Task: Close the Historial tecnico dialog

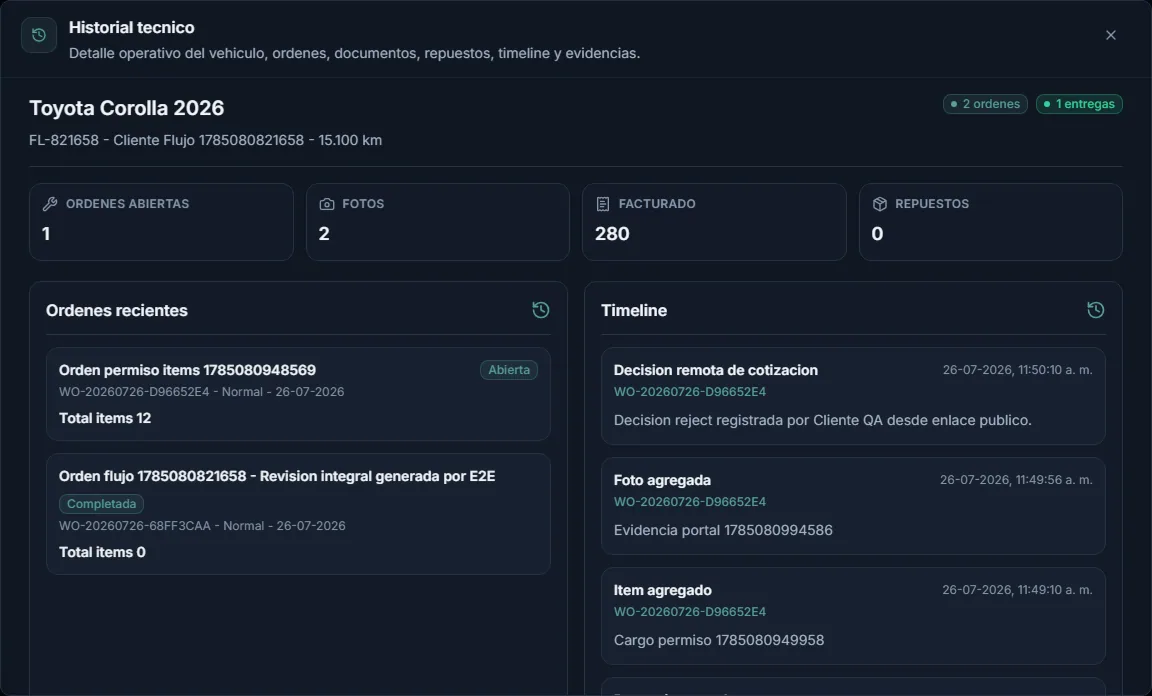Action: tap(1110, 35)
